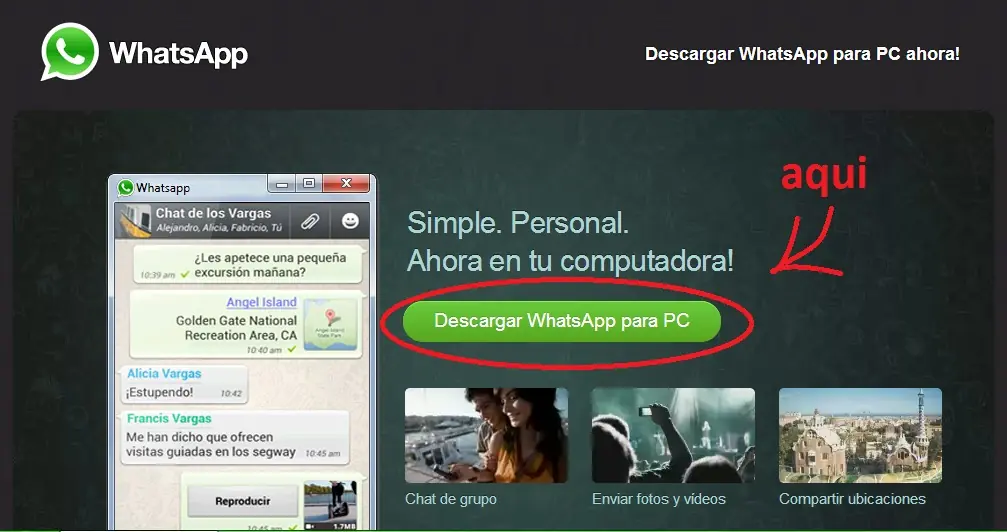This screenshot has height=532, width=1007.
Task: Click the Angel Island map thumbnail
Action: 331,324
